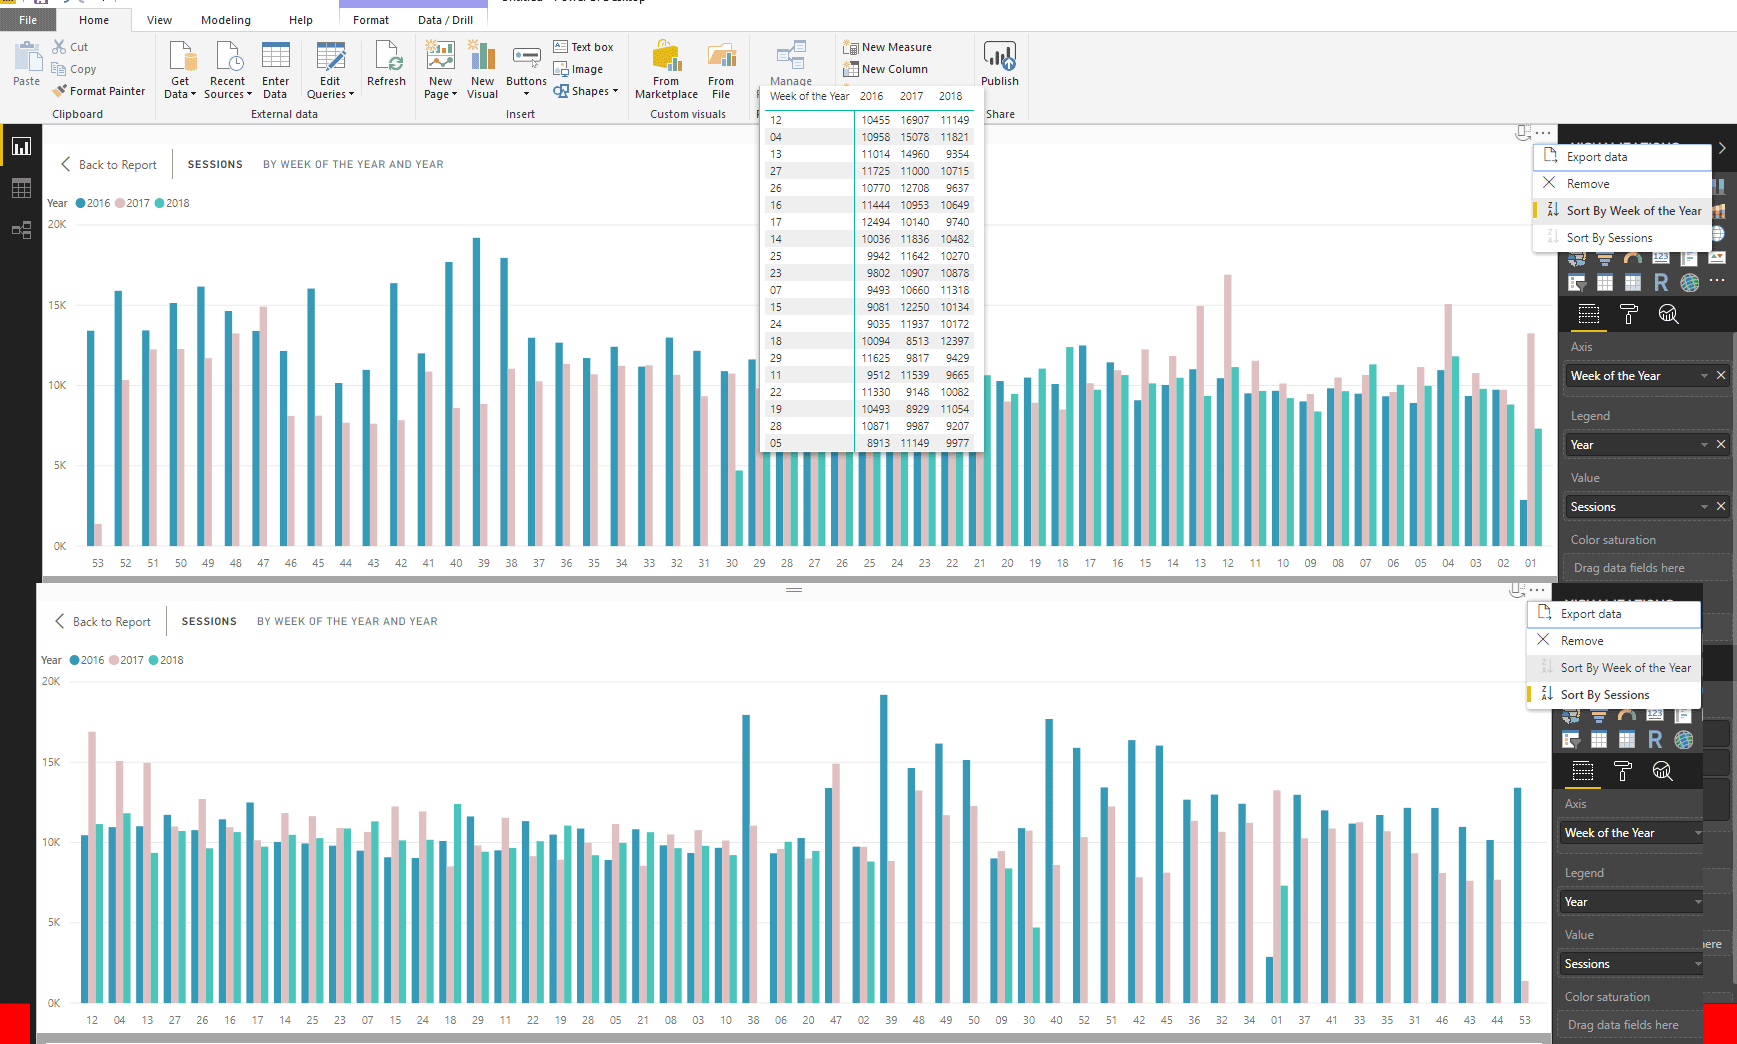This screenshot has width=1737, height=1044.
Task: Collapse the Visualizations pane with the chevron
Action: (1722, 148)
